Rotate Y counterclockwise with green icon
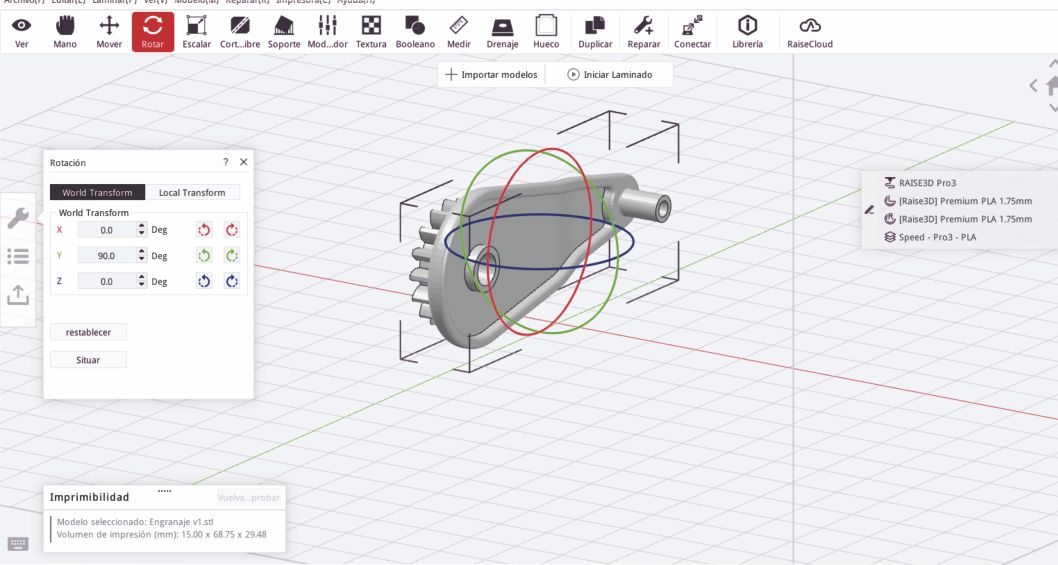Image resolution: width=1058 pixels, height=565 pixels. [x=204, y=256]
